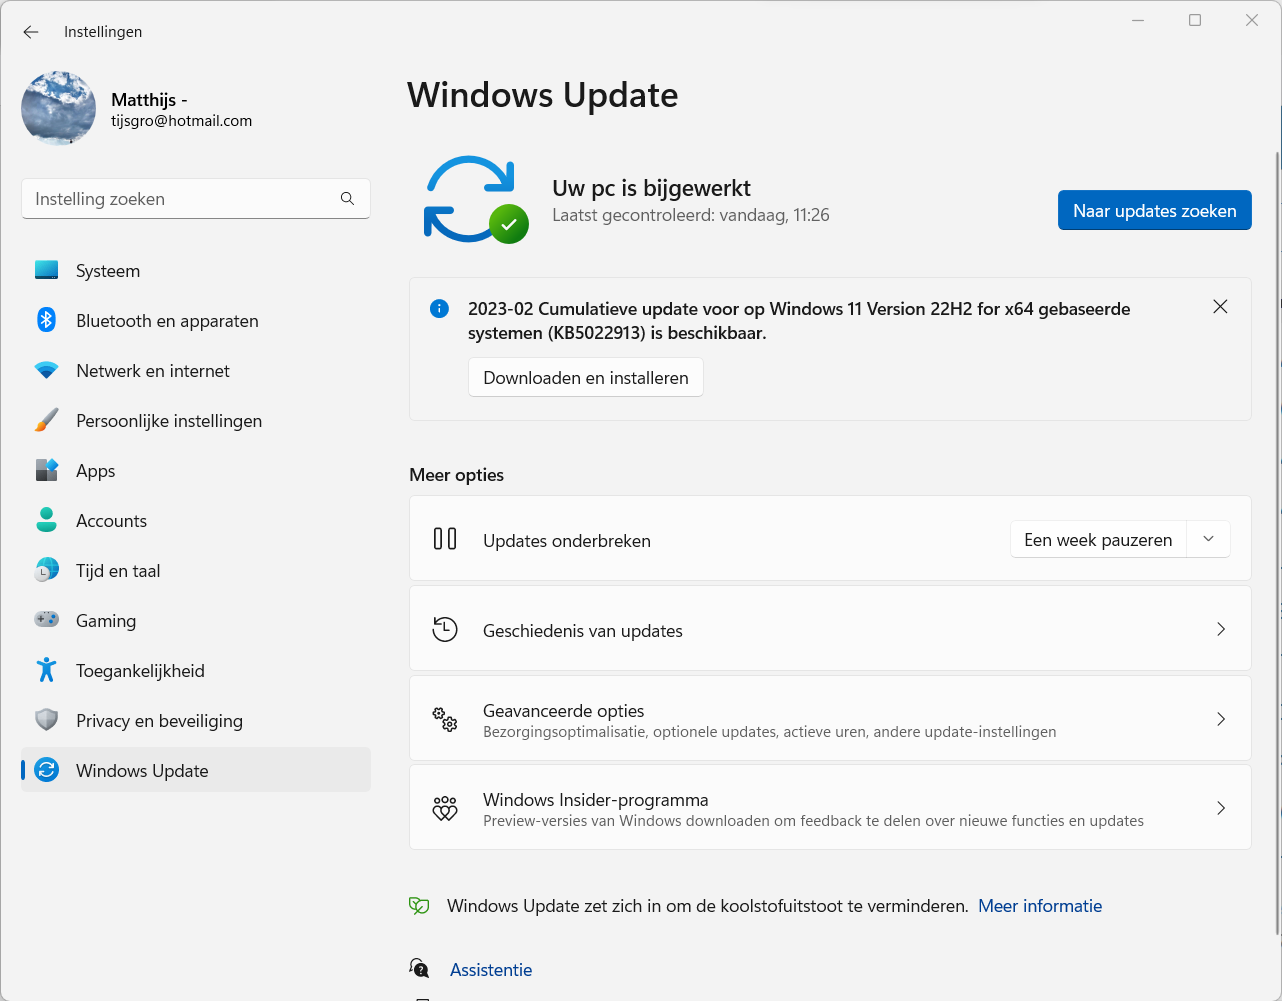Click the Matthijs profile picture
Screen dimensions: 1282x1001
(59, 109)
